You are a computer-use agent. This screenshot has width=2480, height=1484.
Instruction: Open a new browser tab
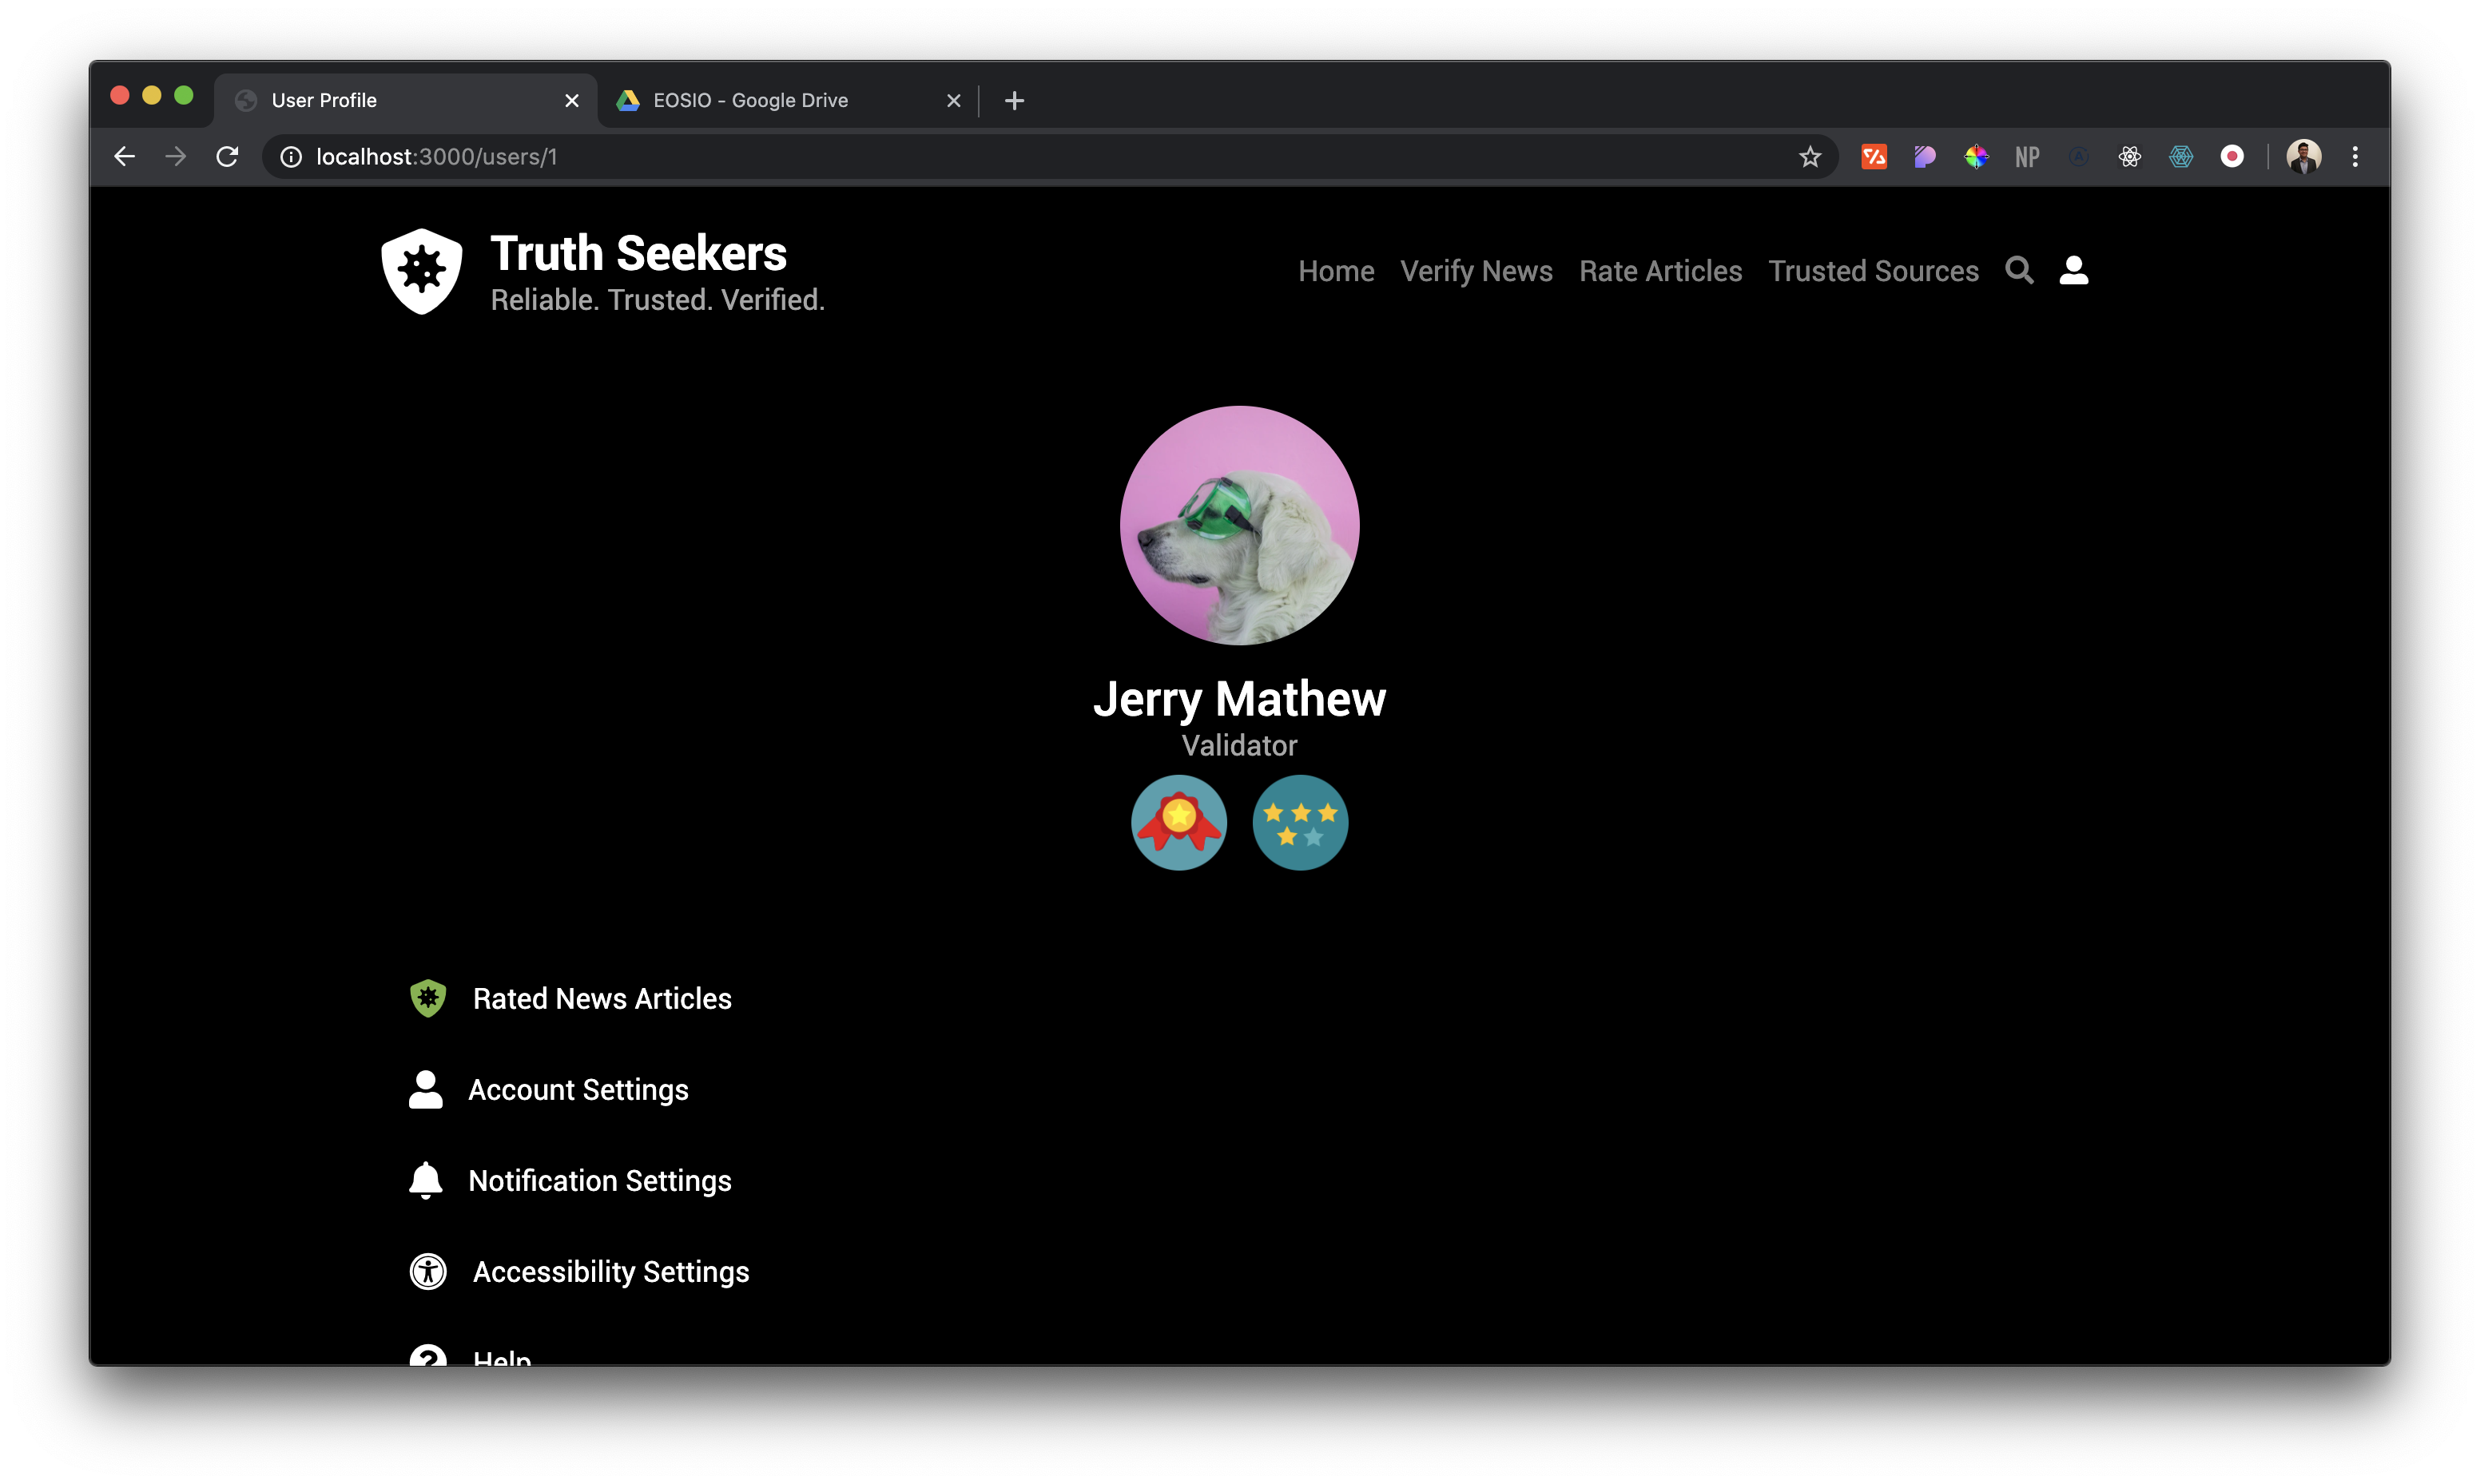tap(1014, 100)
